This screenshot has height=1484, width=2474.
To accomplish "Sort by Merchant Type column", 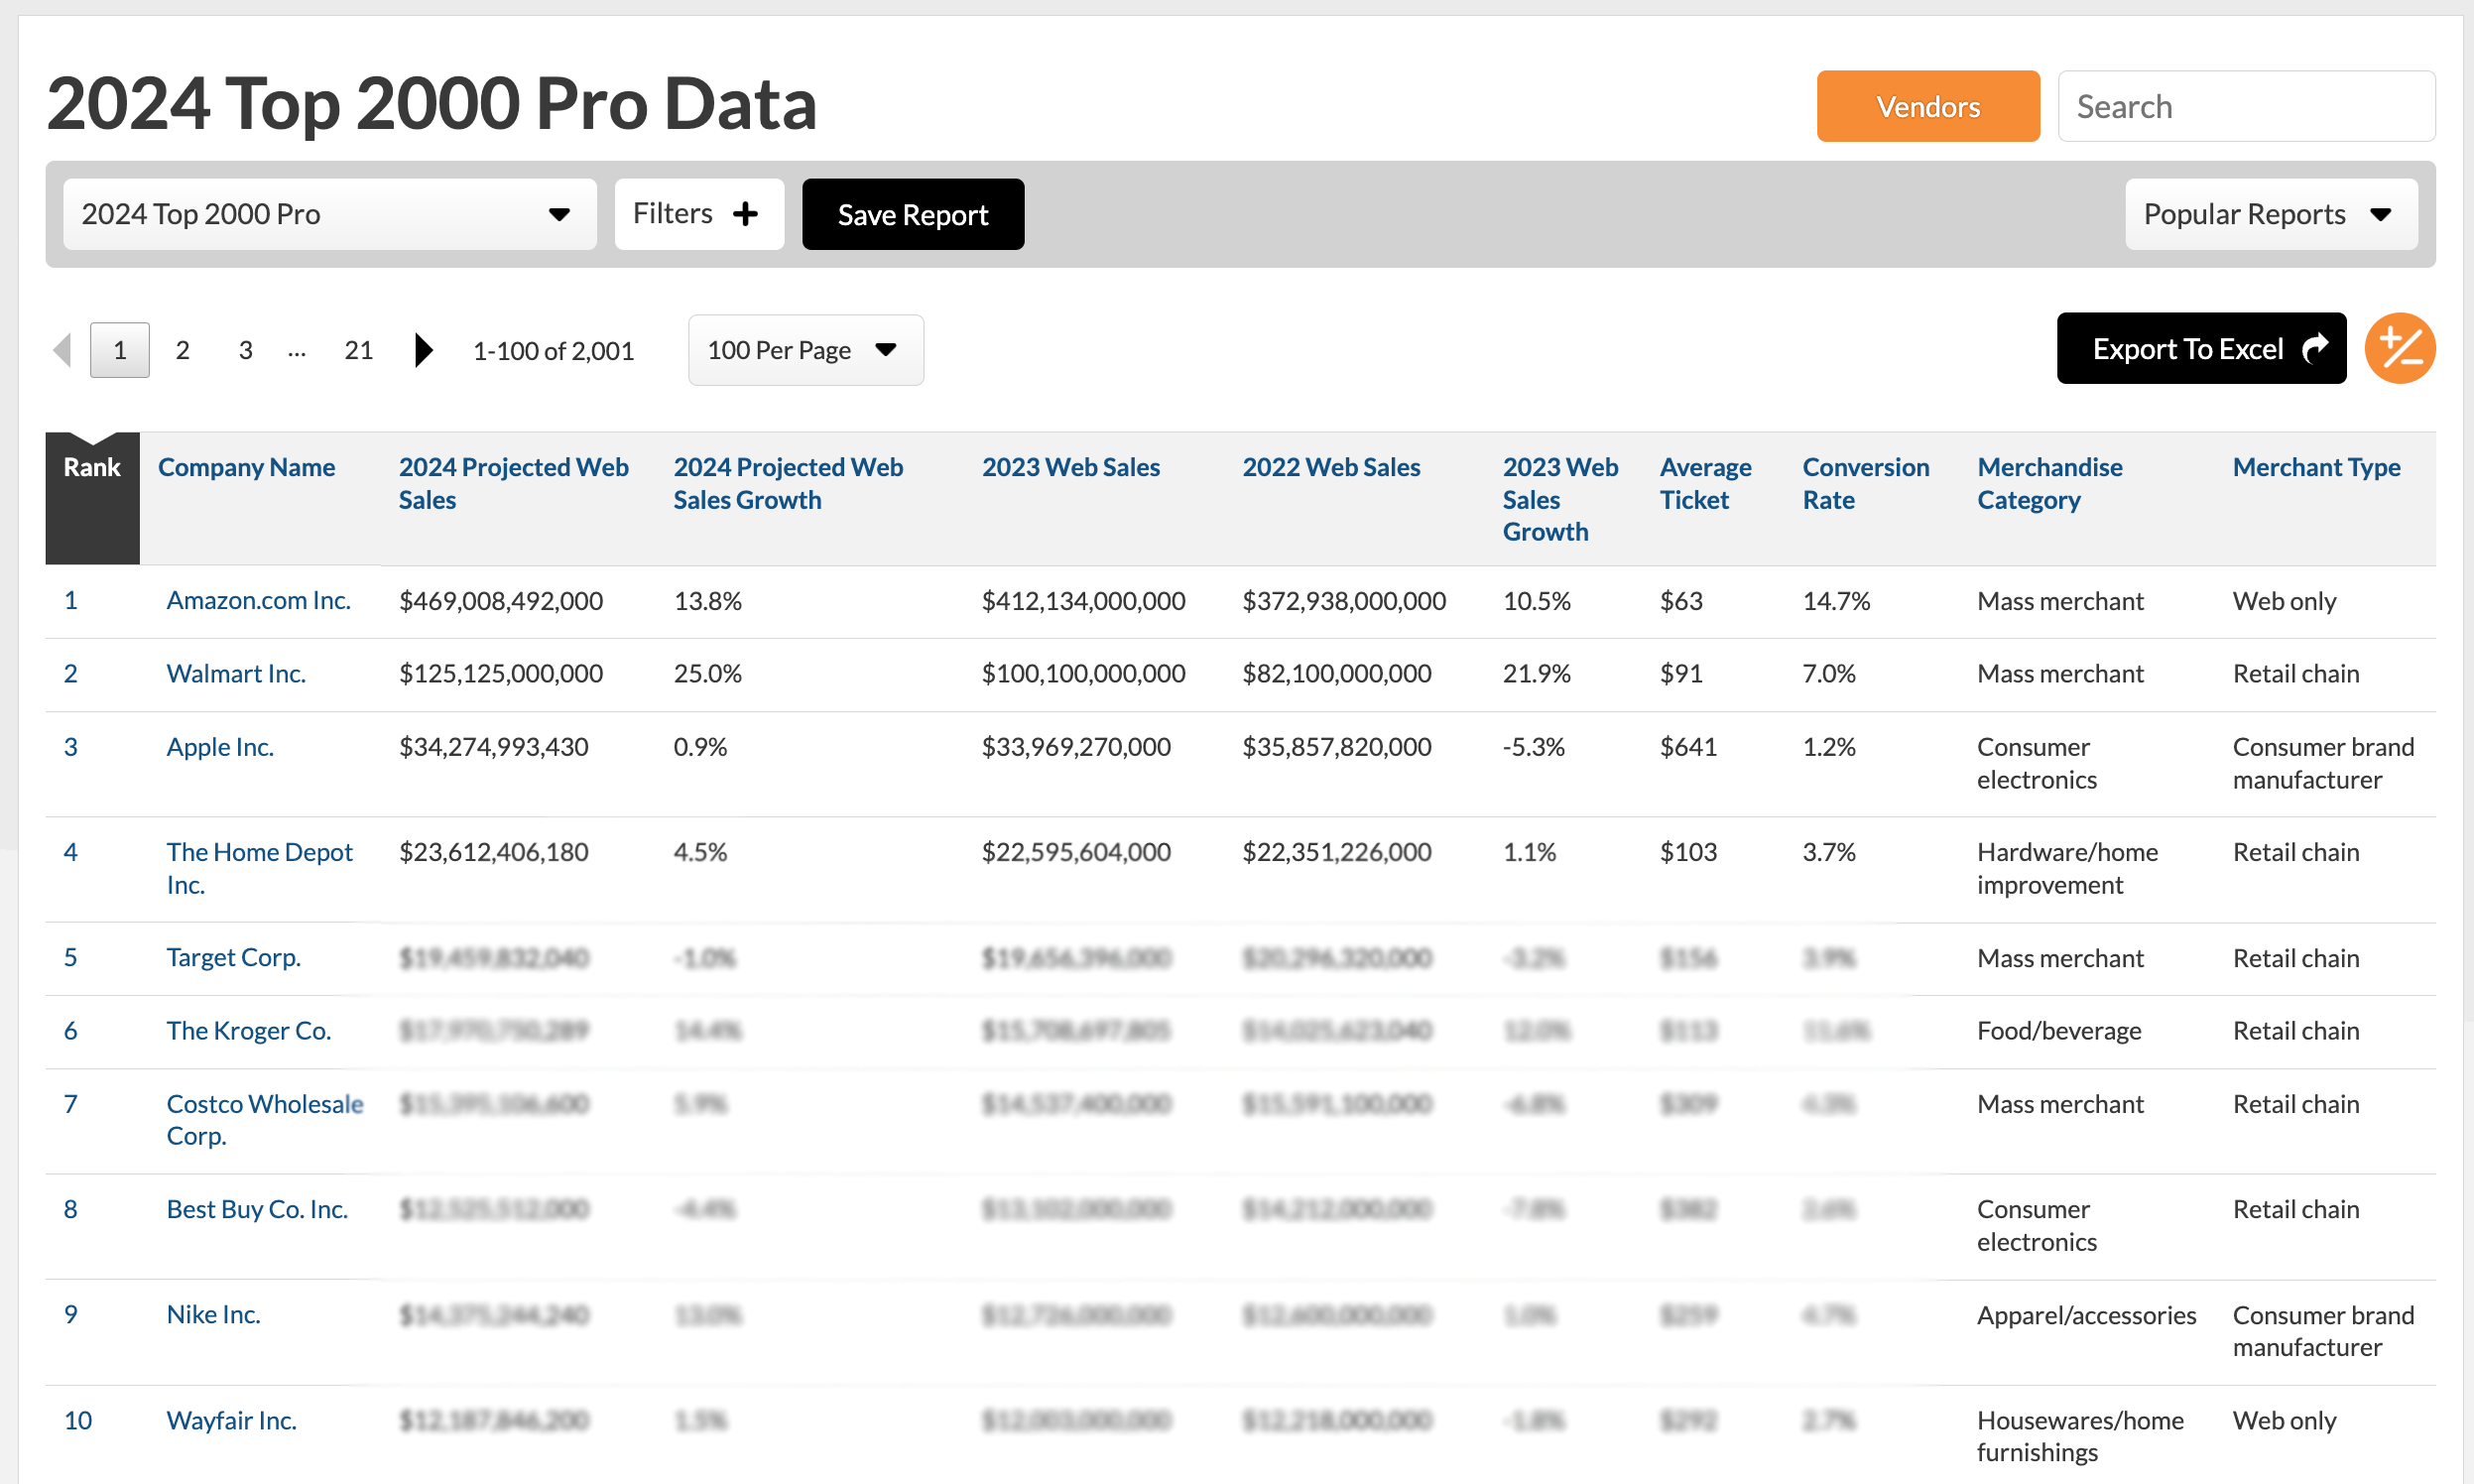I will pyautogui.click(x=2316, y=467).
